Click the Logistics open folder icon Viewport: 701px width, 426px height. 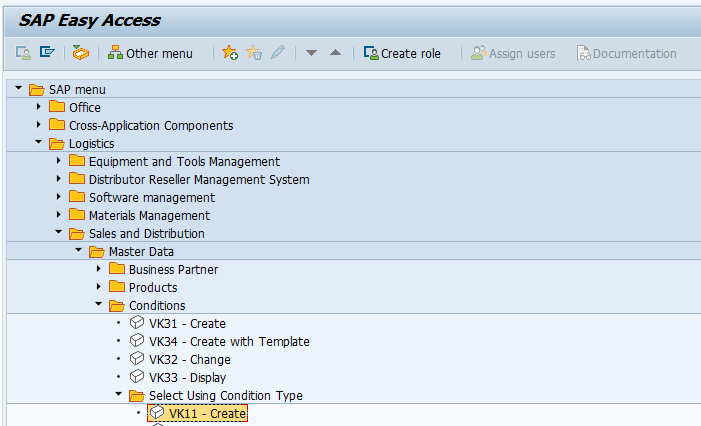tap(57, 144)
